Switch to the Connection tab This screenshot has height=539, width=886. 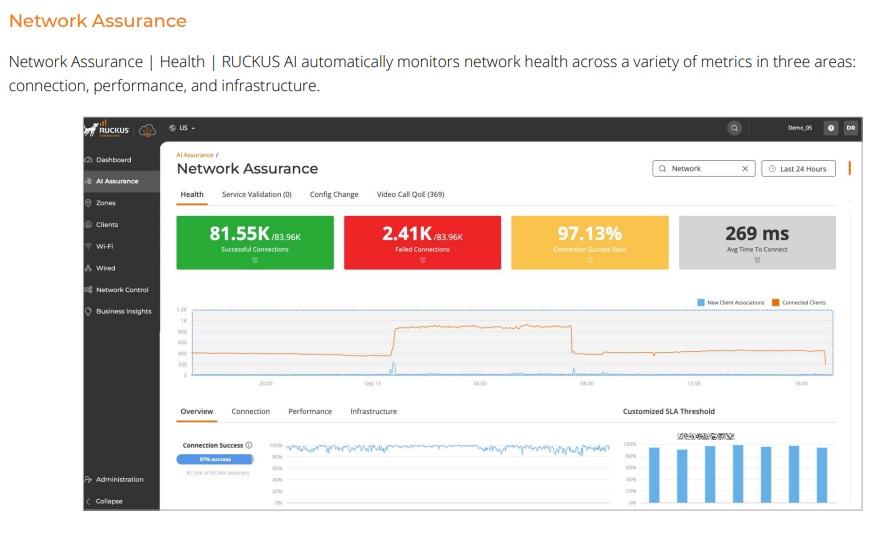point(250,412)
